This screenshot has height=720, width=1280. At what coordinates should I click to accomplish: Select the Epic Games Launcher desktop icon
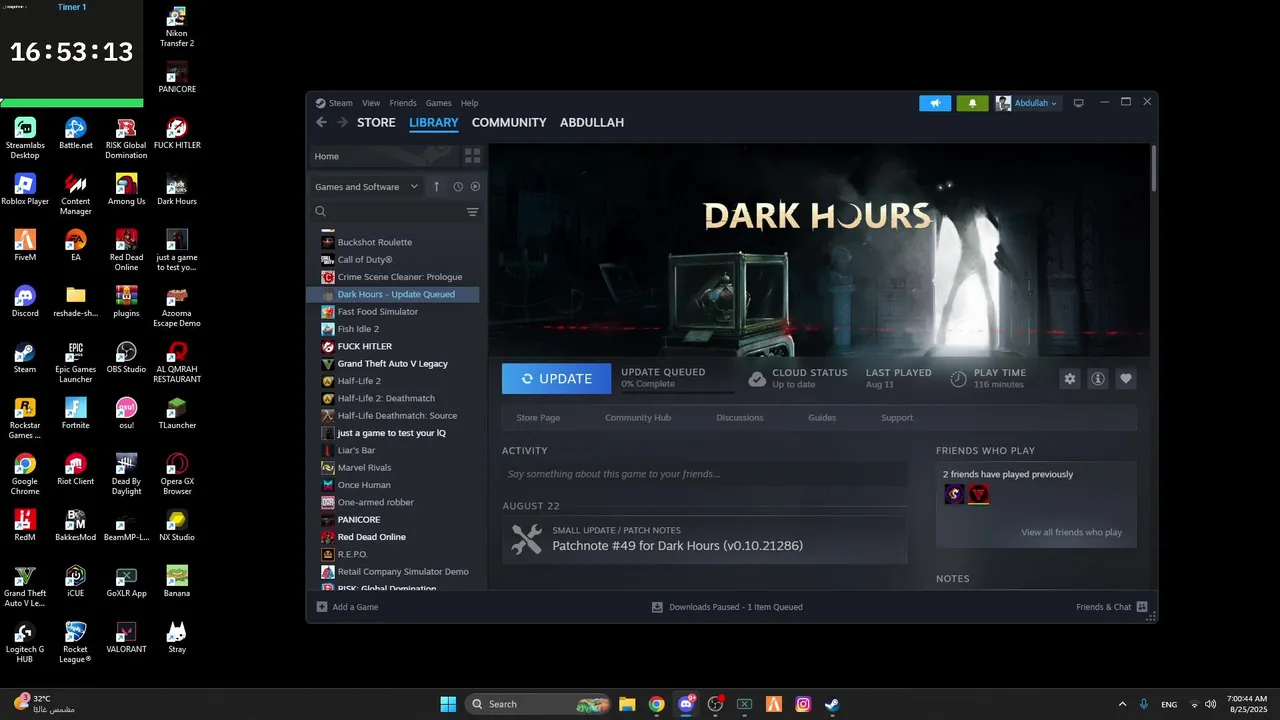pos(75,363)
